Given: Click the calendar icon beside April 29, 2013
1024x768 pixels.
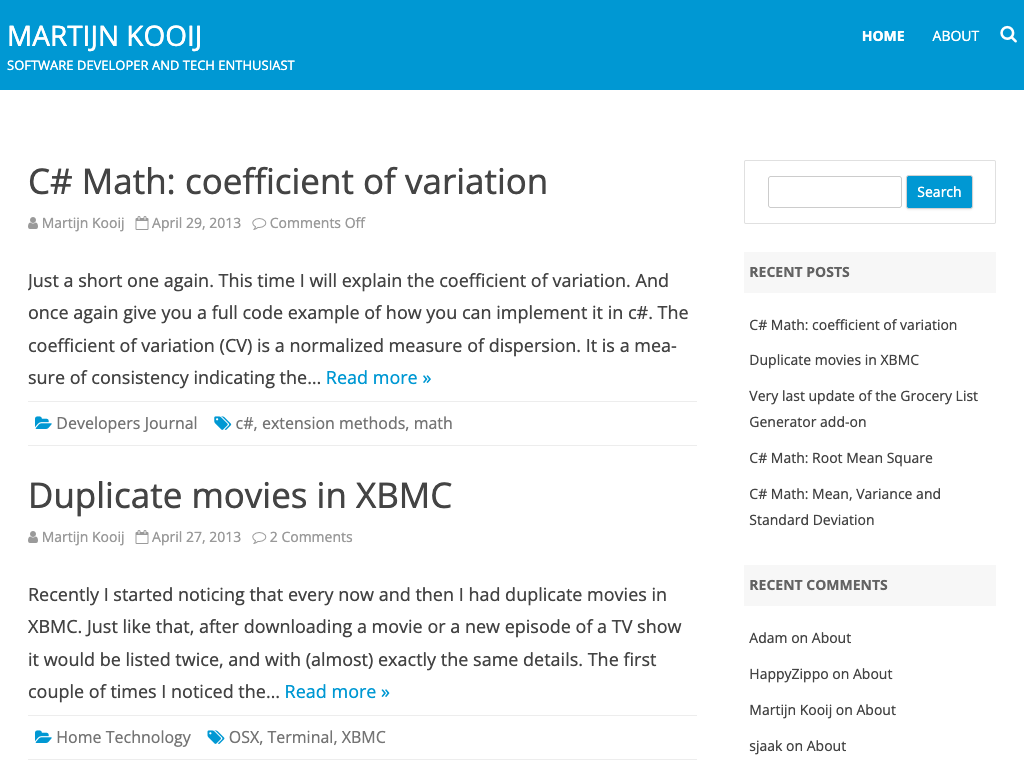Looking at the screenshot, I should tap(142, 223).
